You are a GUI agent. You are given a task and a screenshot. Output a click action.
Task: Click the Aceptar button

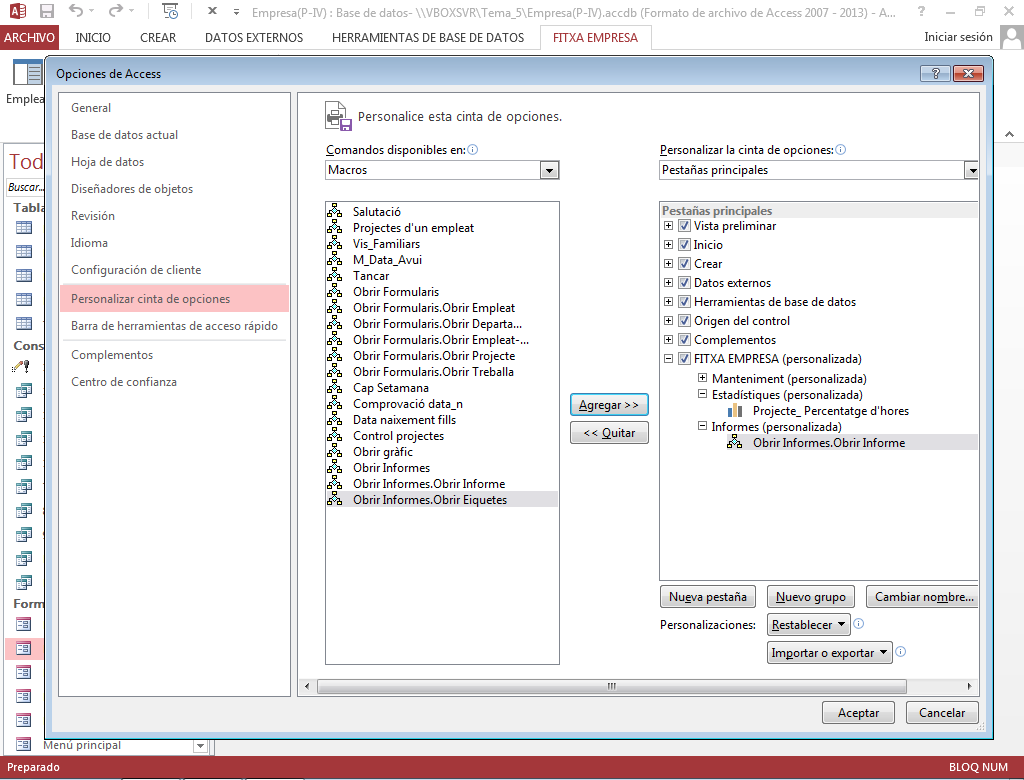click(858, 713)
